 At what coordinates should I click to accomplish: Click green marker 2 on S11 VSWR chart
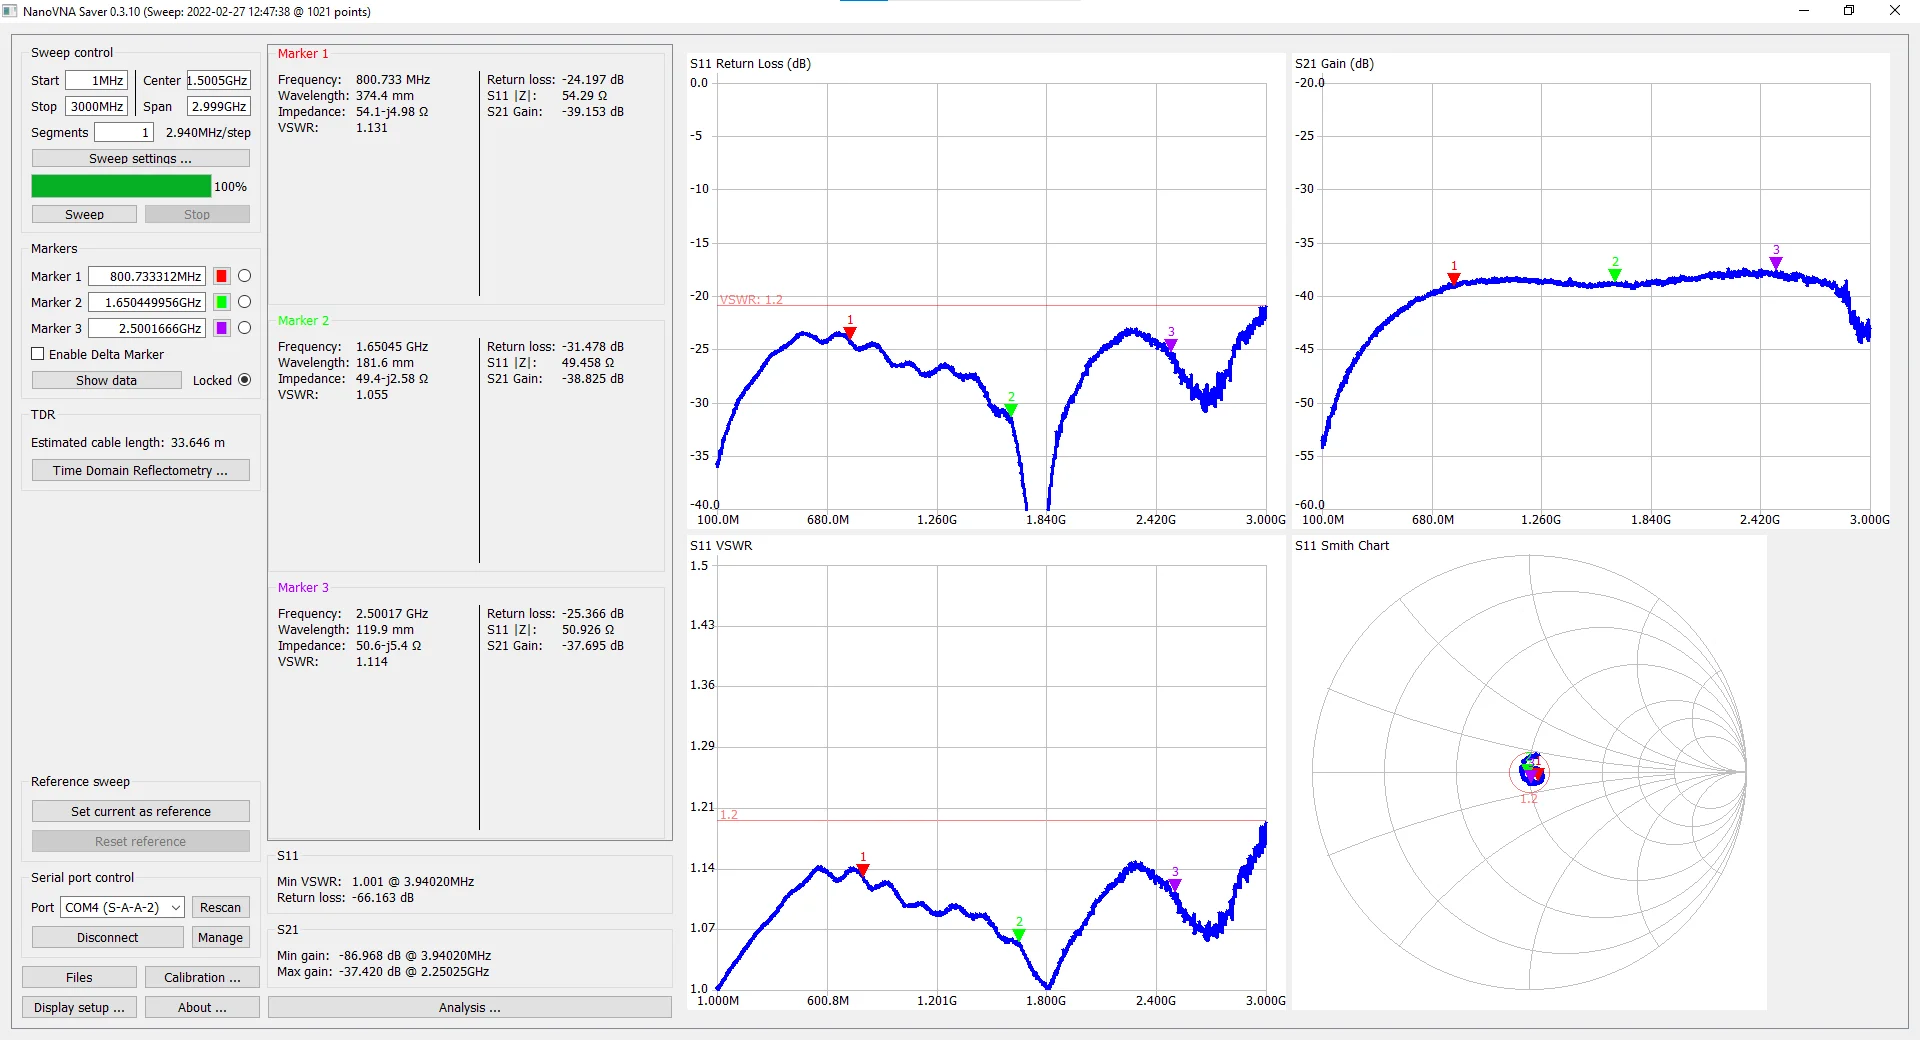point(1019,934)
